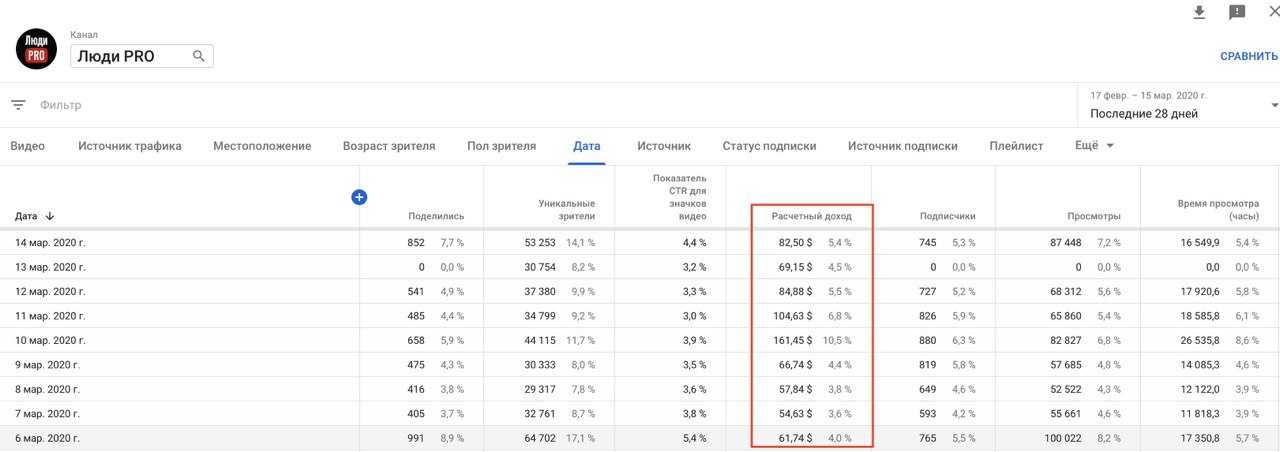The height and width of the screenshot is (452, 1280).
Task: Select the Дата tab
Action: (x=587, y=146)
